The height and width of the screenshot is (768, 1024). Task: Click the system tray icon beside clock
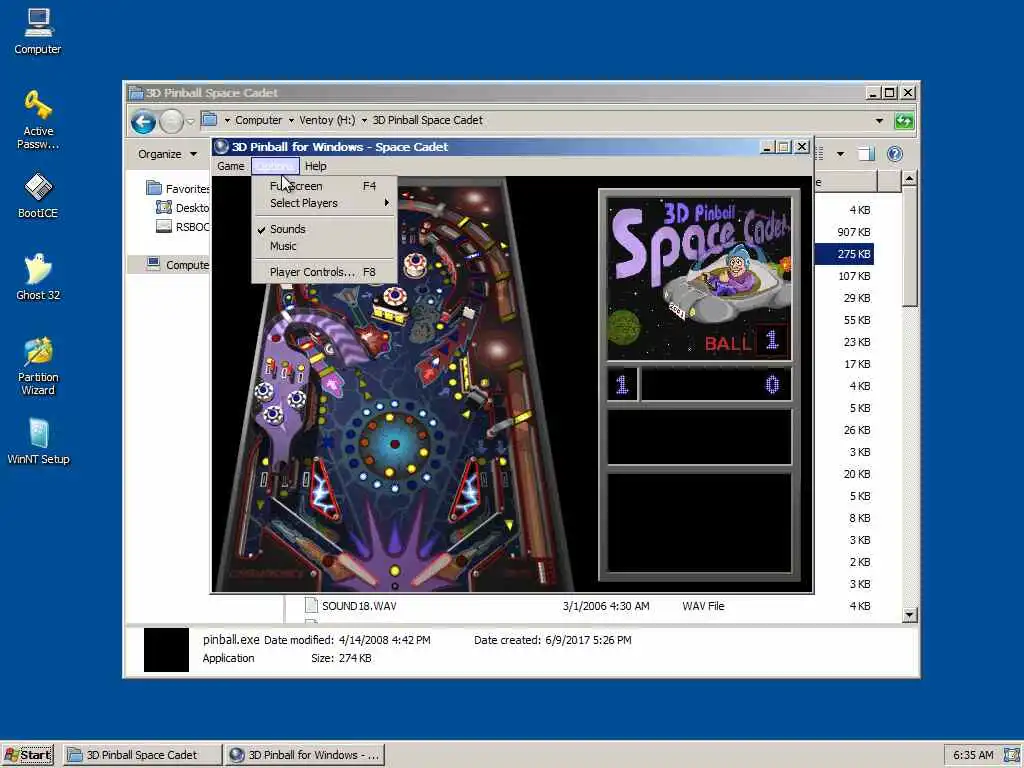(x=1012, y=755)
